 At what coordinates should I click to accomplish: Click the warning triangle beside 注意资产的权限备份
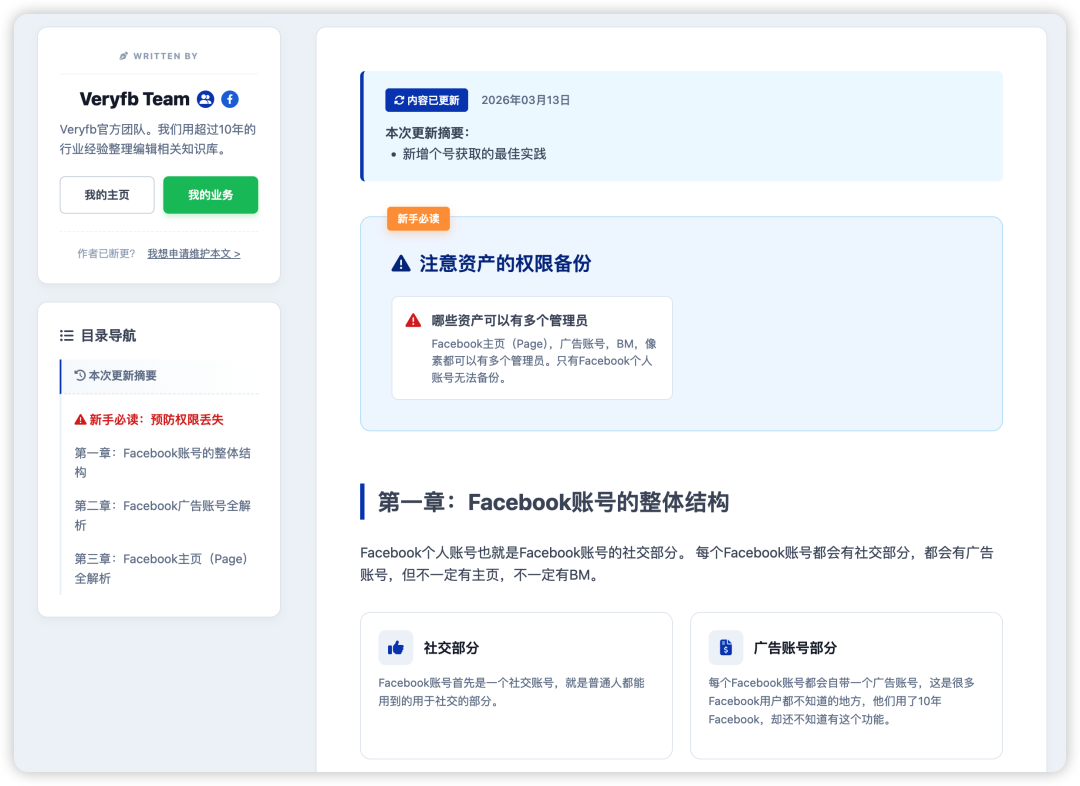pos(400,264)
